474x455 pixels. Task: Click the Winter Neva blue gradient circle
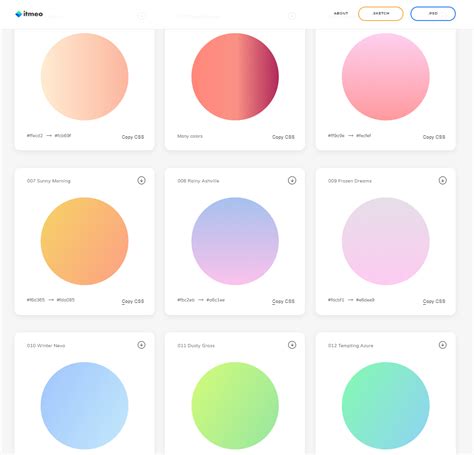click(85, 405)
